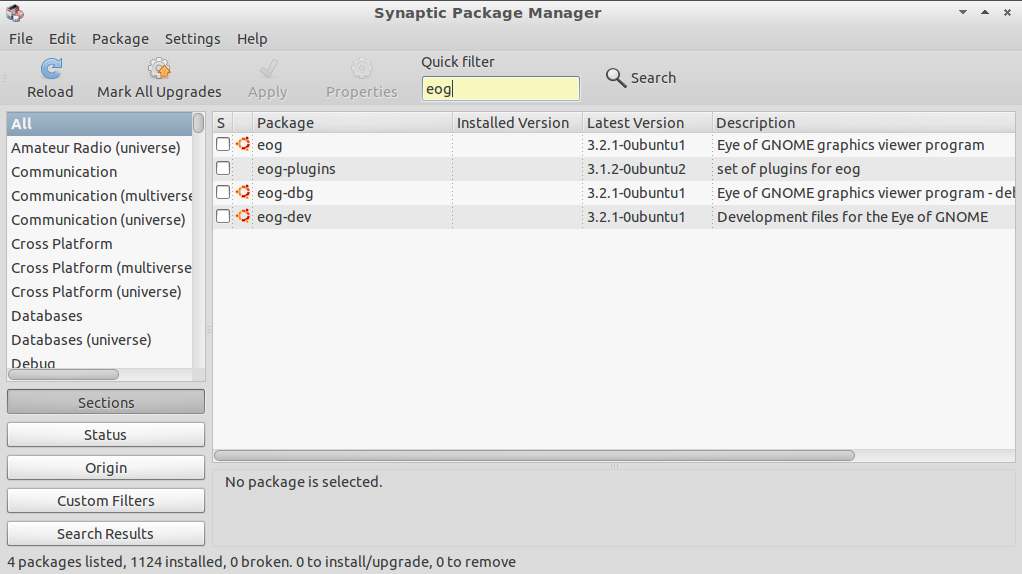
Task: Click the Ubuntu logo beside eog
Action: click(x=243, y=144)
